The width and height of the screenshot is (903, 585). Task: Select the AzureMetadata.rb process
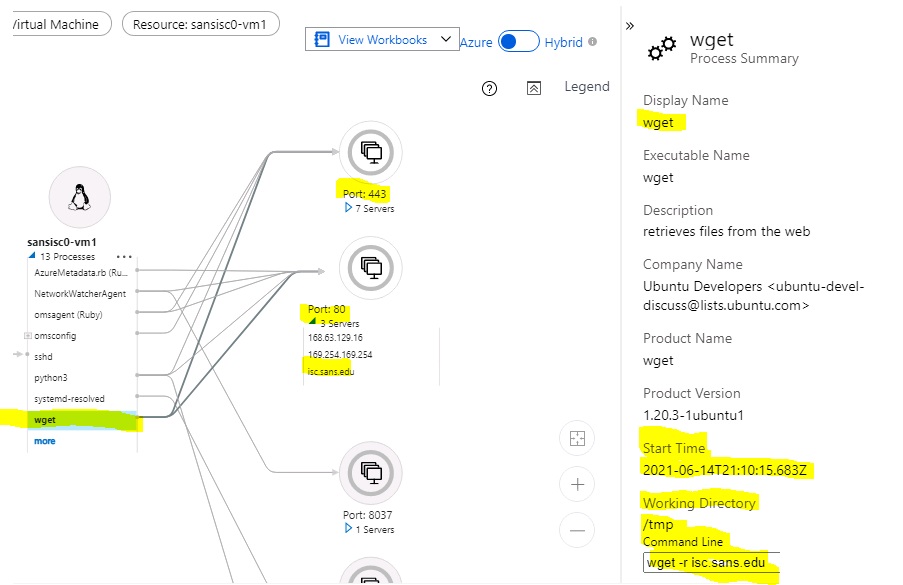81,272
